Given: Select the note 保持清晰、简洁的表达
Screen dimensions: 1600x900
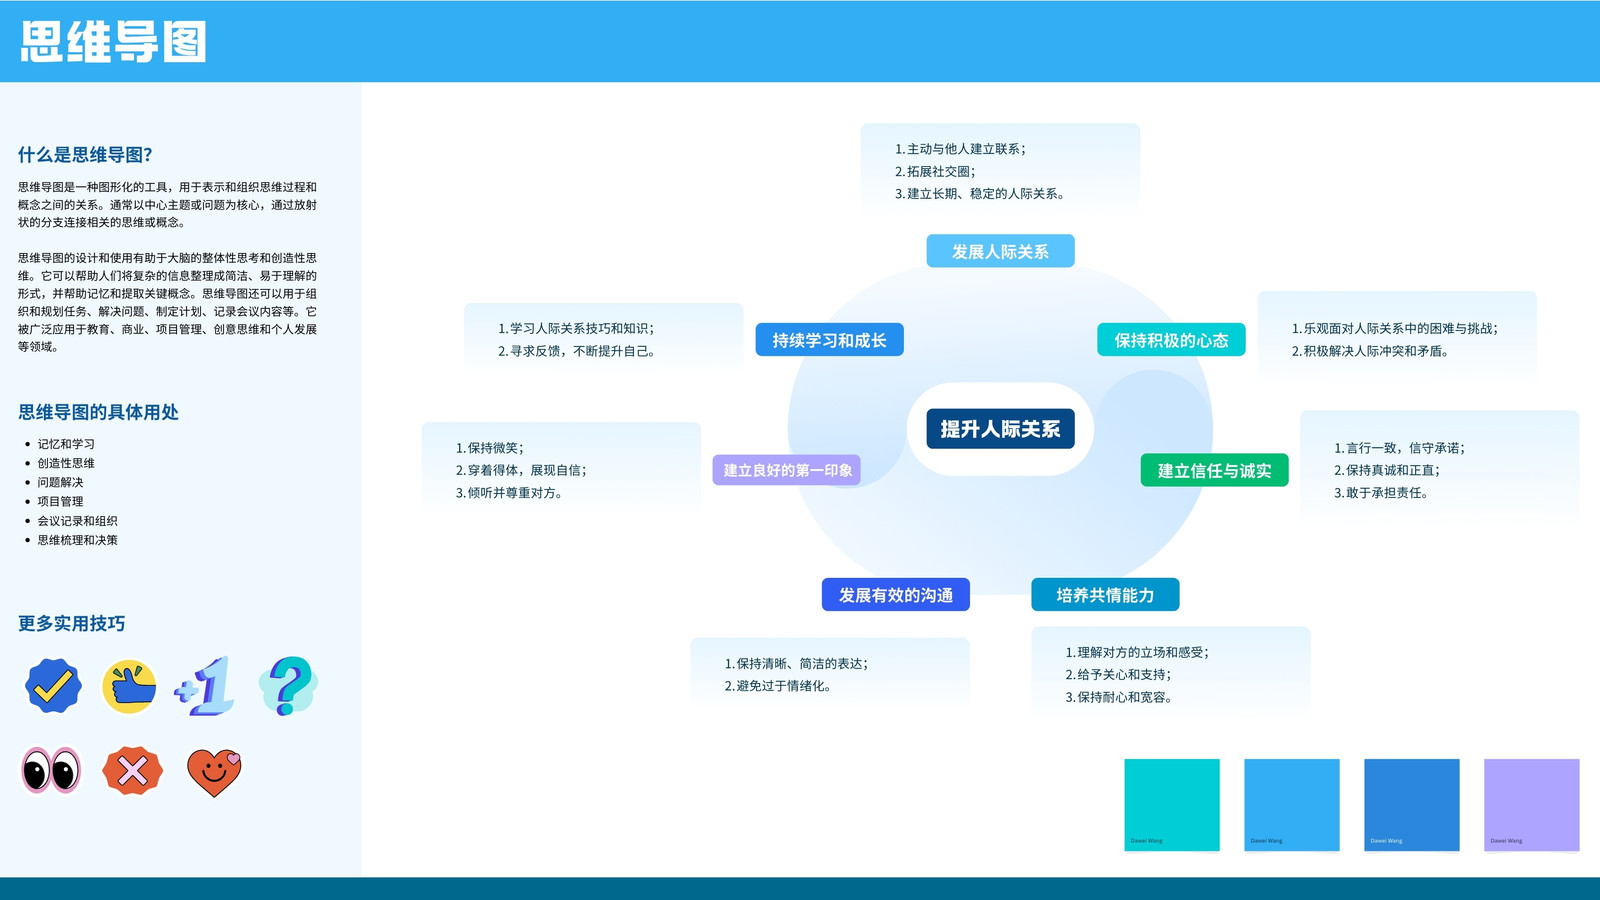Looking at the screenshot, I should 796,663.
